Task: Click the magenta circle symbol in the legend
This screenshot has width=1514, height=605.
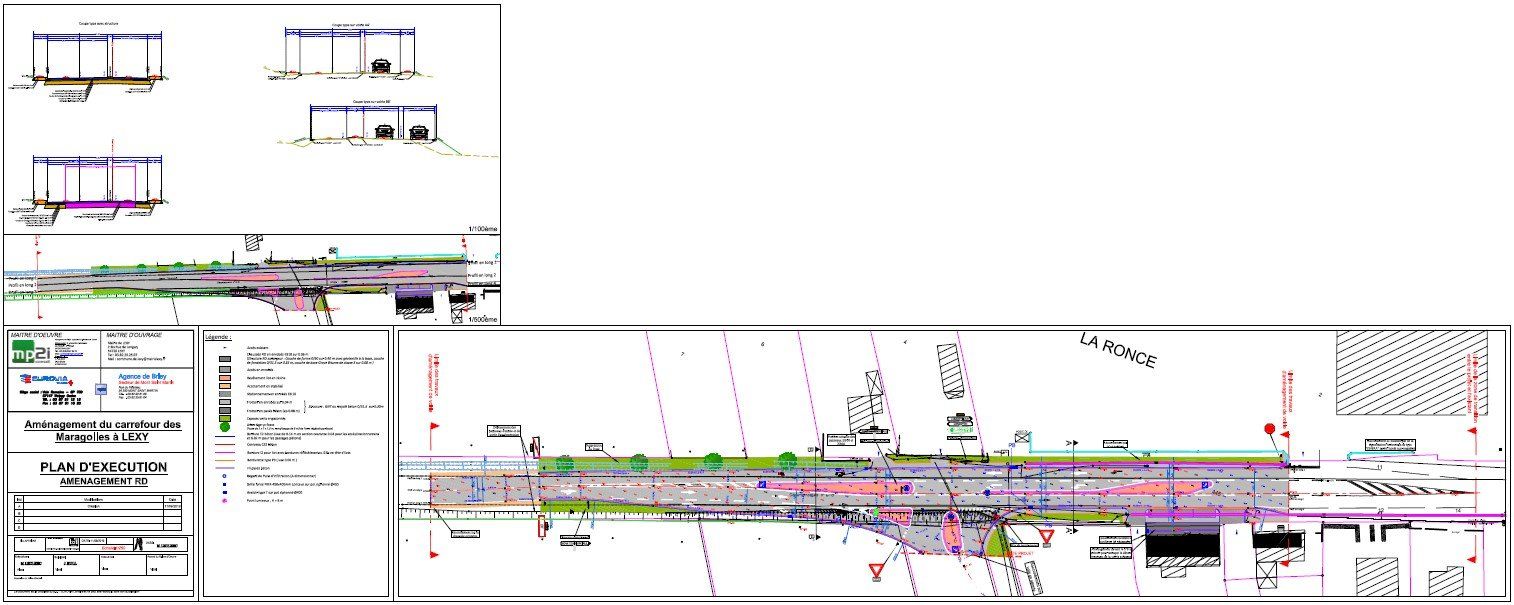Action: [225, 500]
